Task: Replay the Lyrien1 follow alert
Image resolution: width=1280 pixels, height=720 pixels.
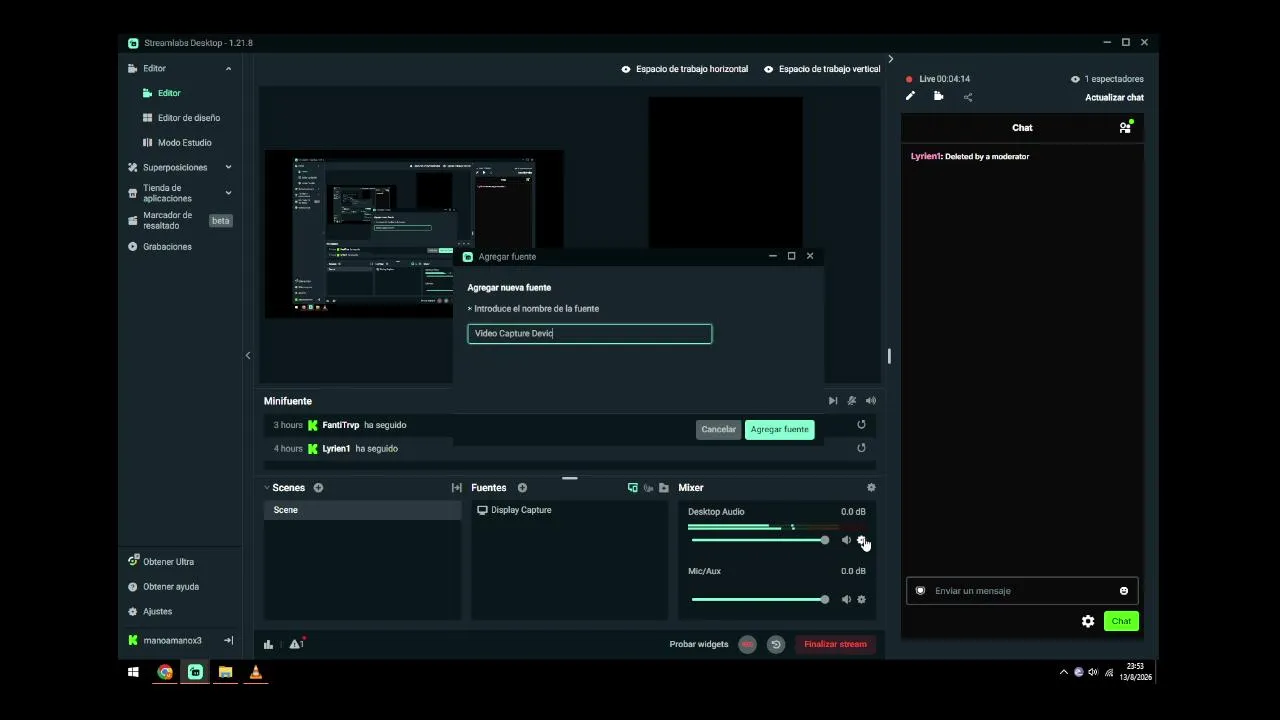Action: pos(861,448)
